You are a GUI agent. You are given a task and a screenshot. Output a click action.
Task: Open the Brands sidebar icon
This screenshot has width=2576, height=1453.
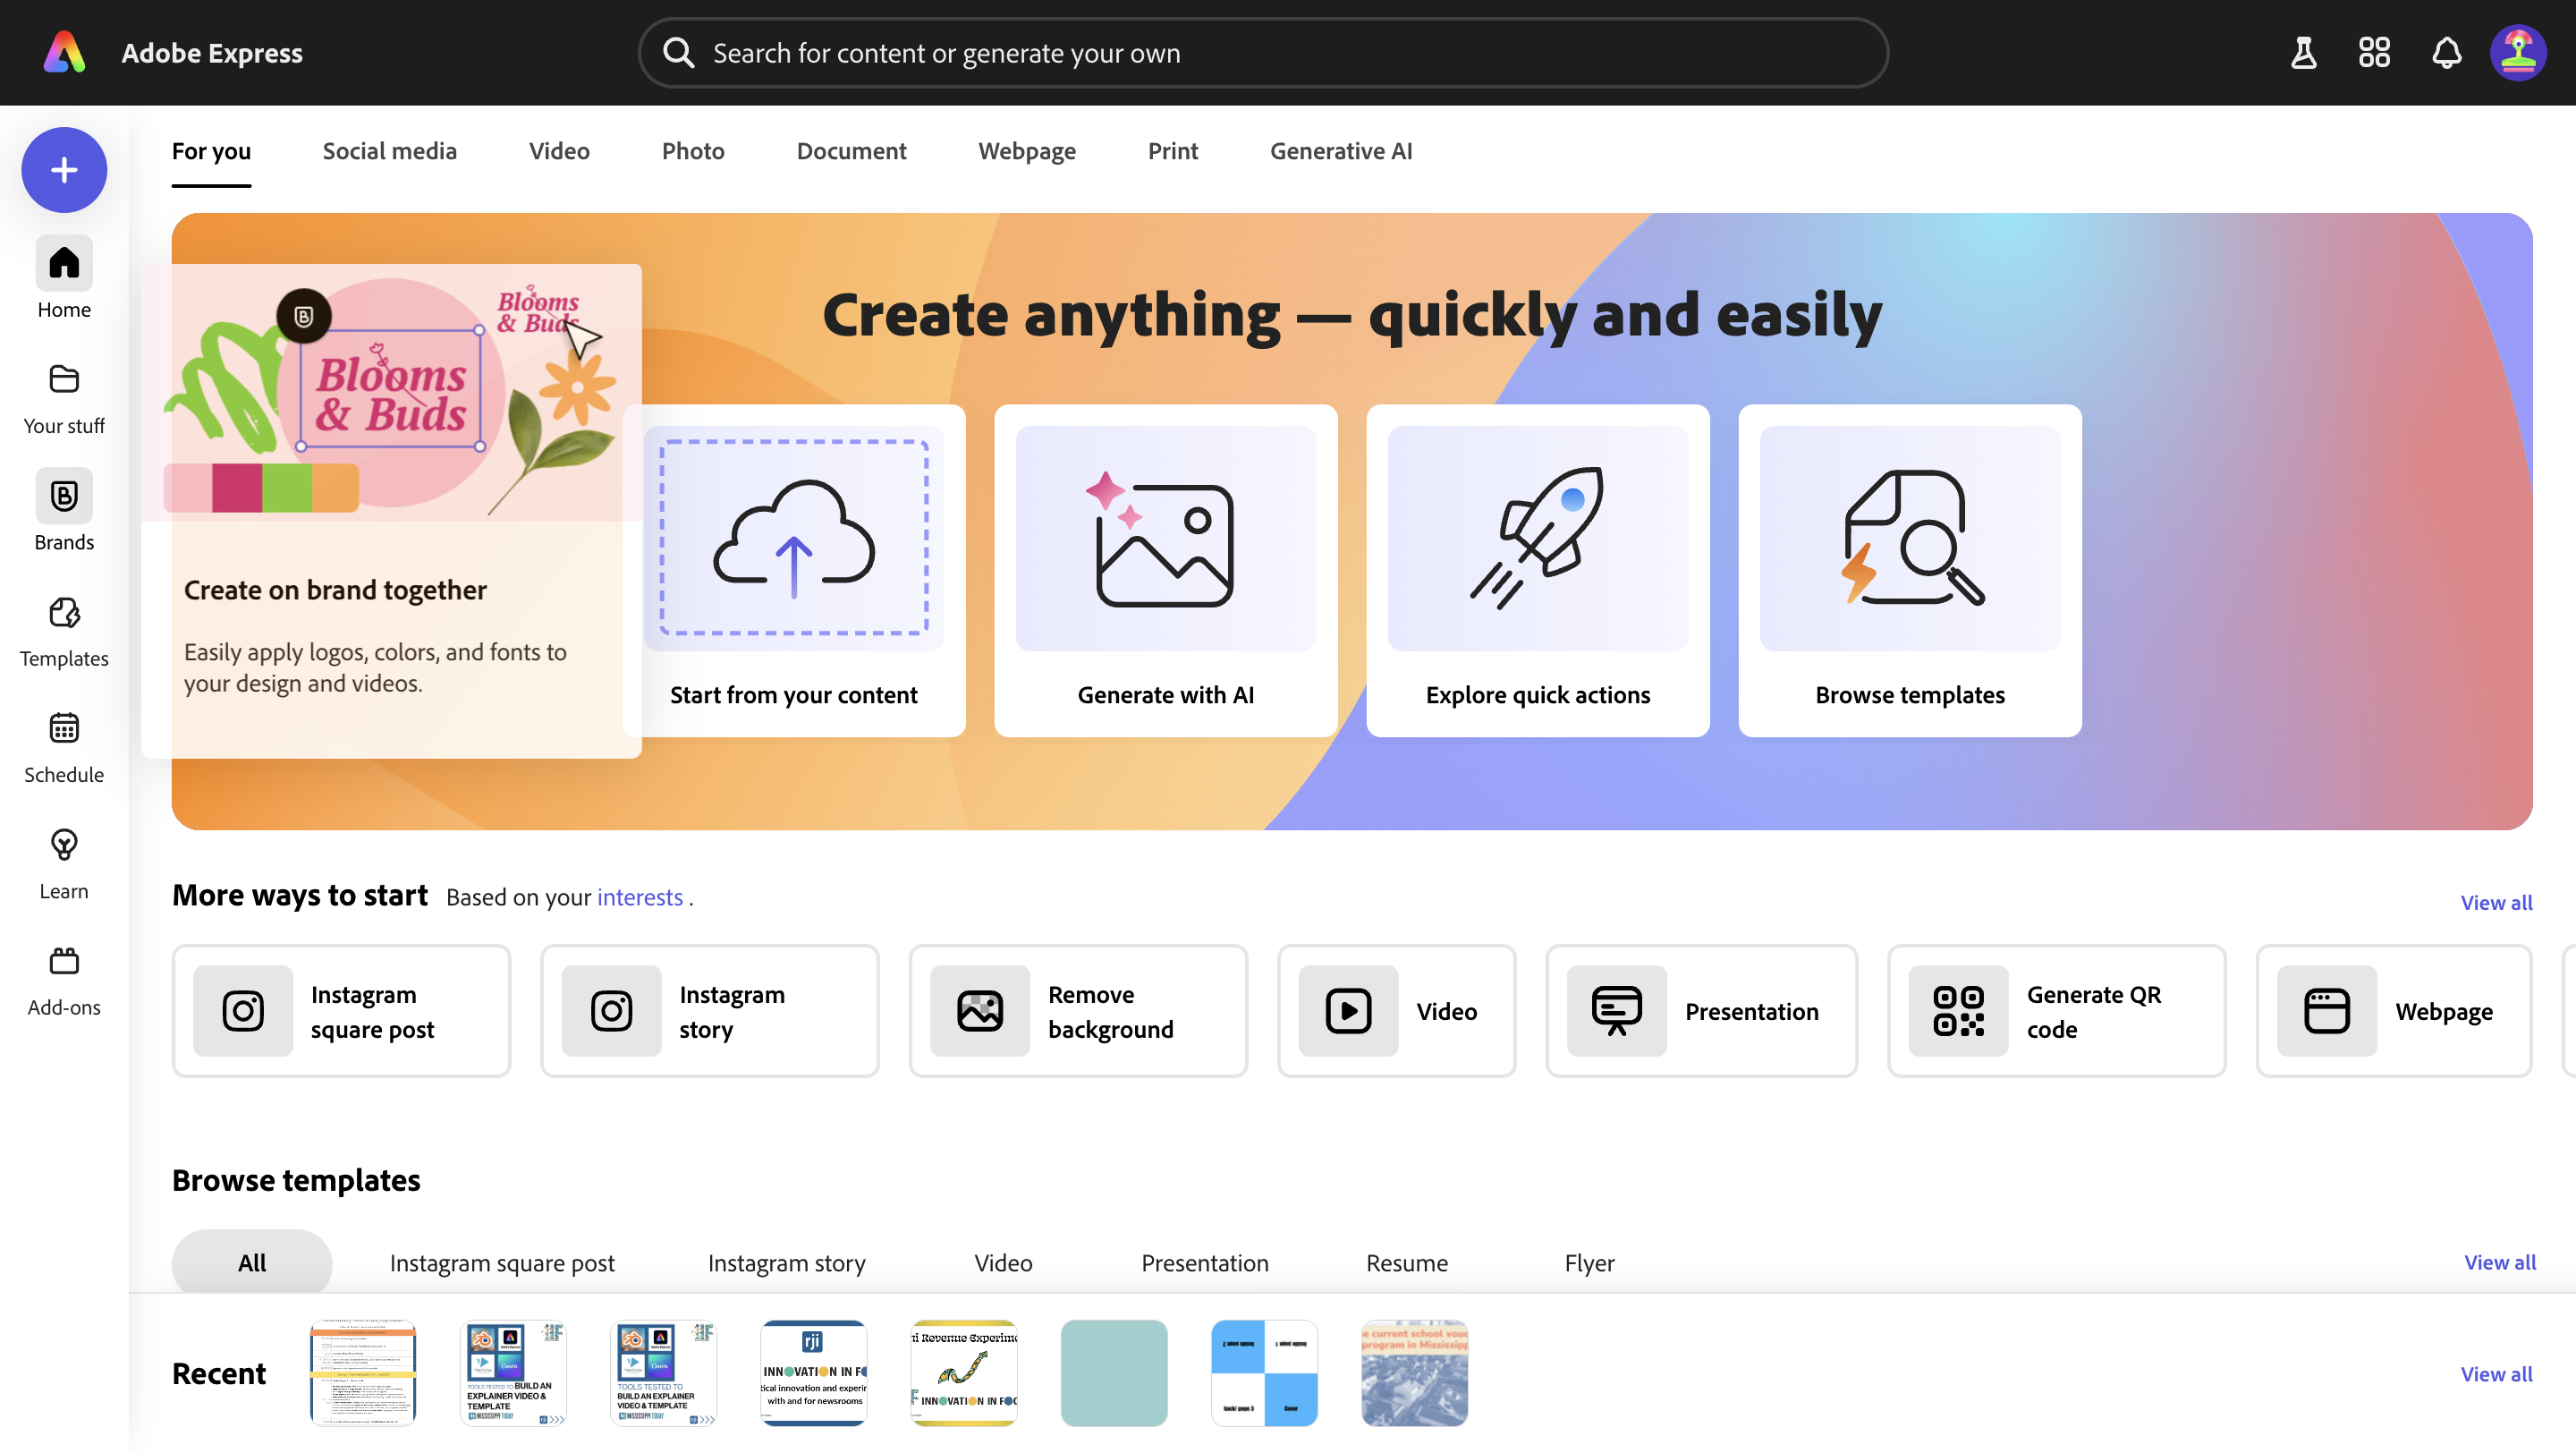click(x=64, y=496)
